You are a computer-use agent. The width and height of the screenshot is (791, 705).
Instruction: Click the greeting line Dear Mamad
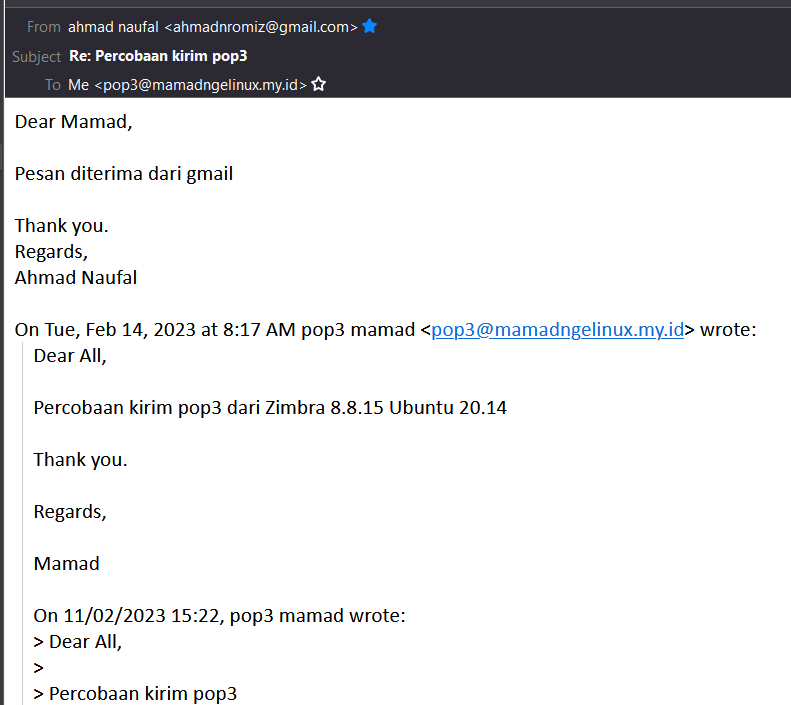(74, 122)
